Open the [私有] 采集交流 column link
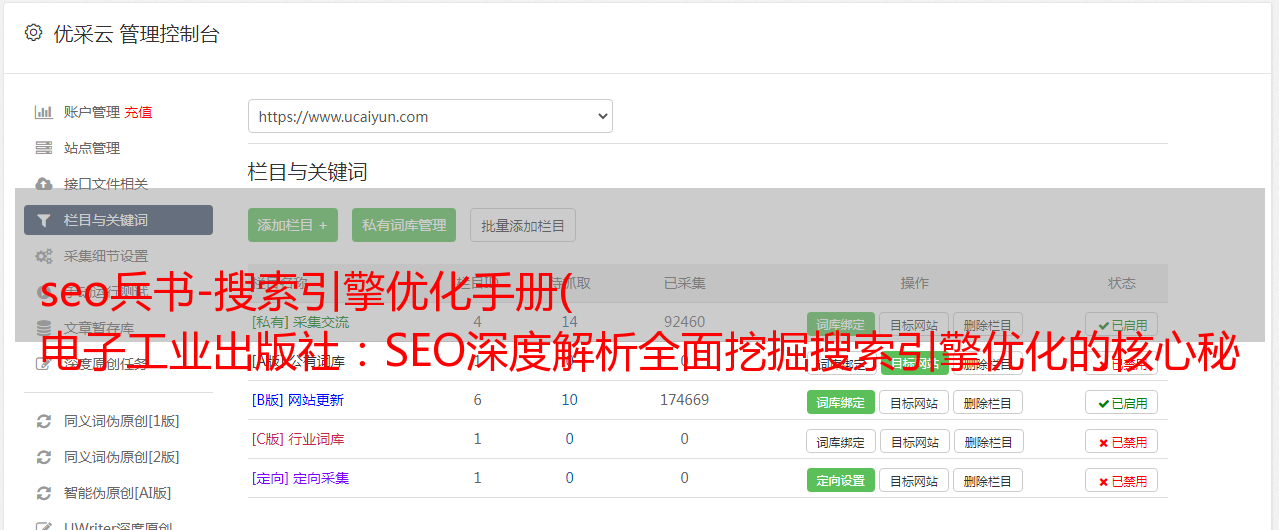Image resolution: width=1279 pixels, height=530 pixels. coord(300,322)
